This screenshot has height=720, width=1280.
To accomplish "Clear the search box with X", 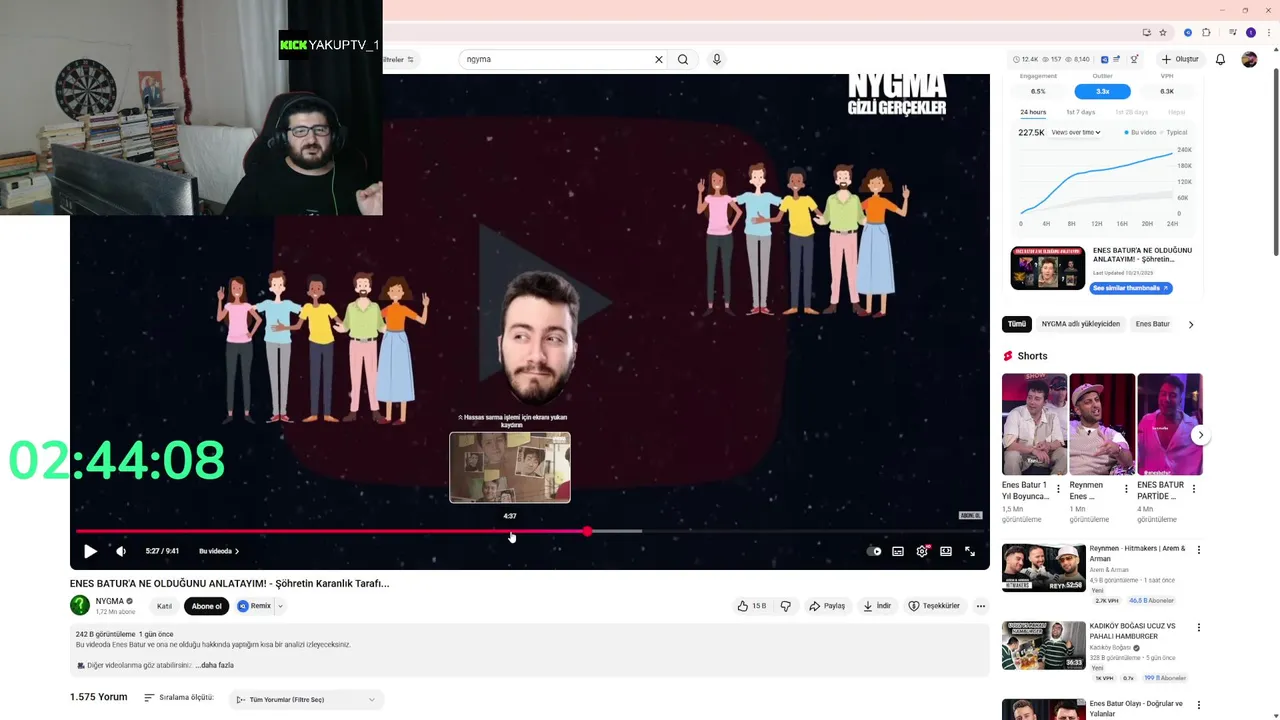I will (659, 59).
